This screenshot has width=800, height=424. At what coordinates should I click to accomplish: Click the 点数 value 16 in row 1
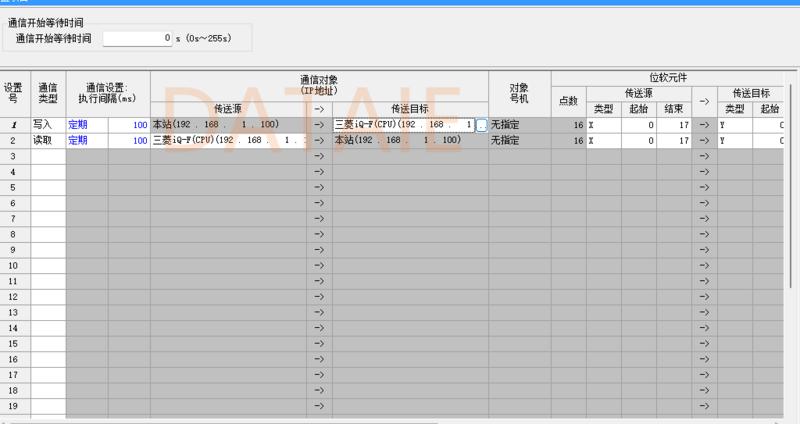tap(569, 125)
